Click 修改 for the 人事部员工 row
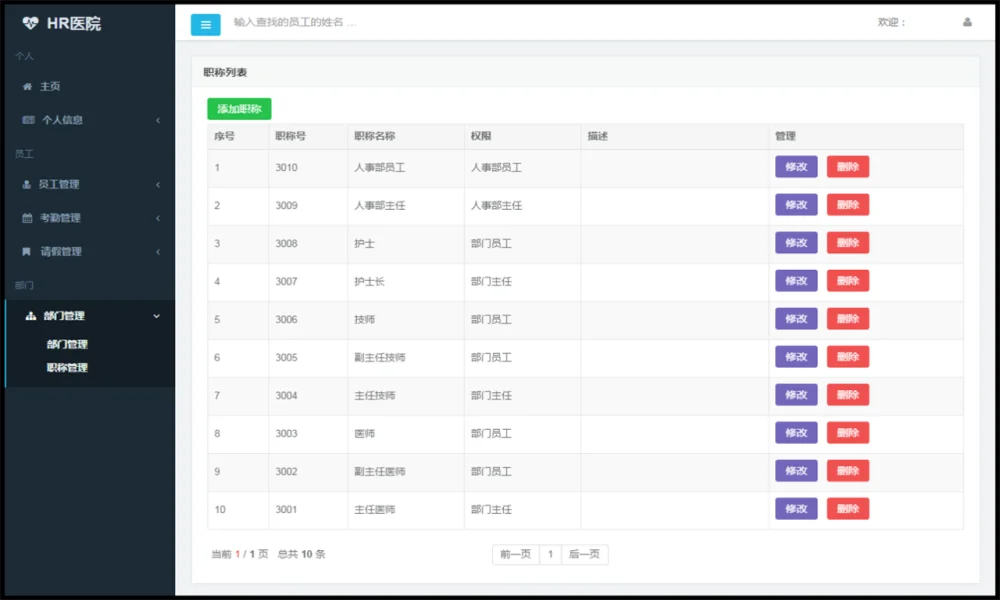Screen dimensions: 1000x600 tap(796, 167)
